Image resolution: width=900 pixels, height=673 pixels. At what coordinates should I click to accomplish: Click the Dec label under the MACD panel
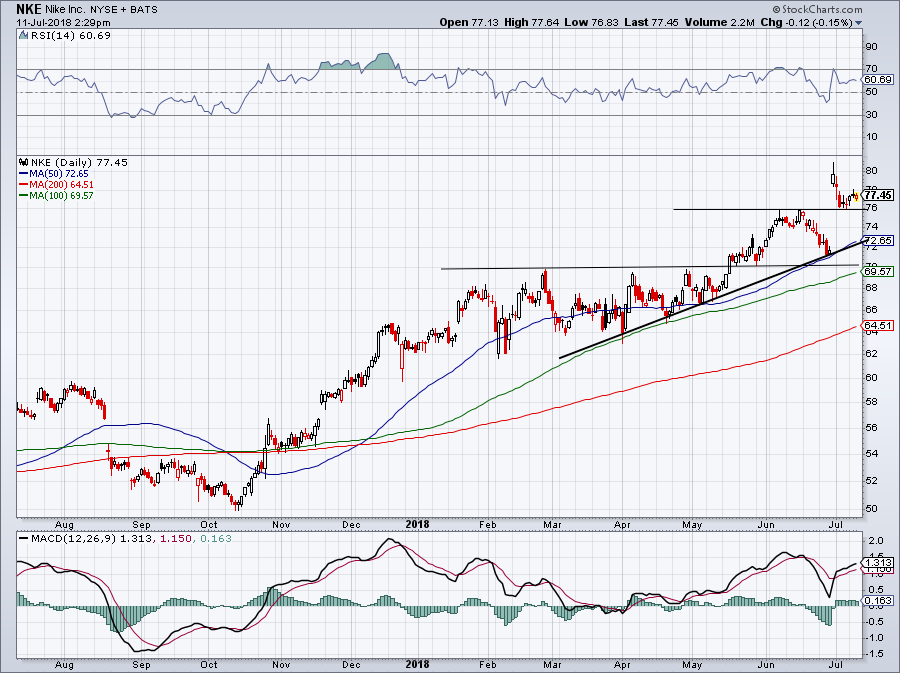(351, 665)
